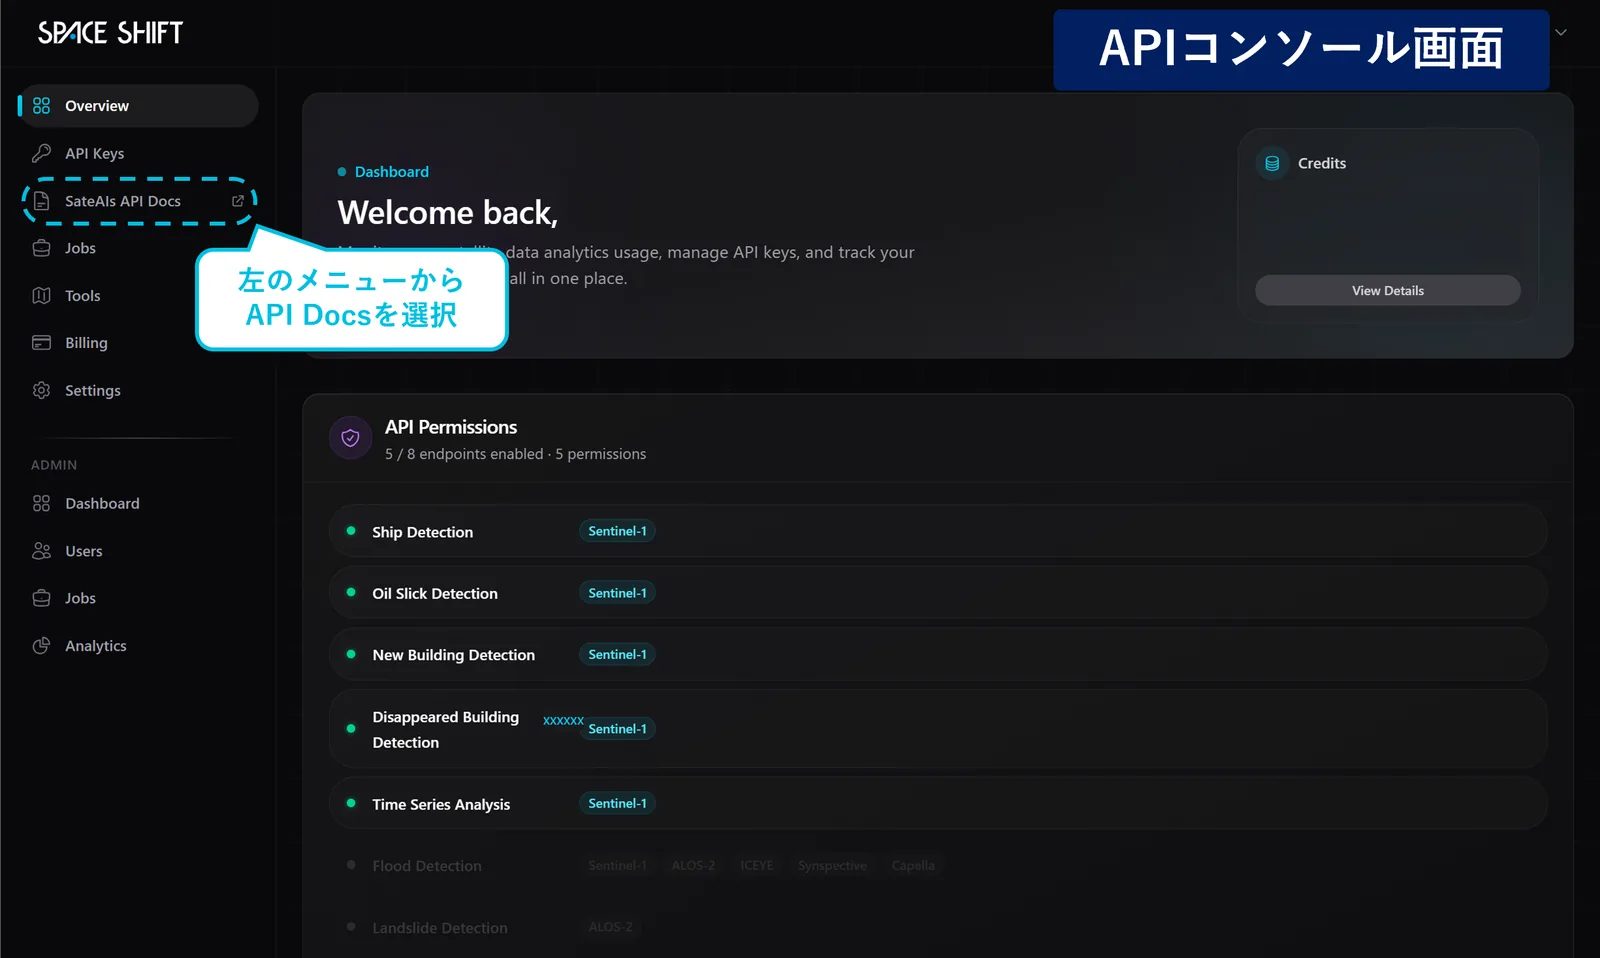Open the admin Dashboard page

(x=139, y=503)
